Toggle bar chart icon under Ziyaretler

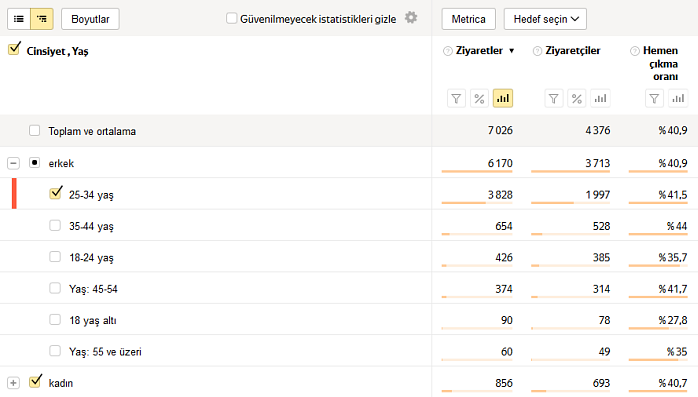(x=503, y=98)
